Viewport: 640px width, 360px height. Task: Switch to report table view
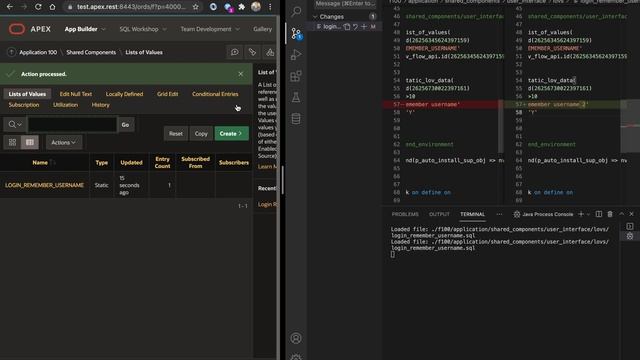coord(30,142)
